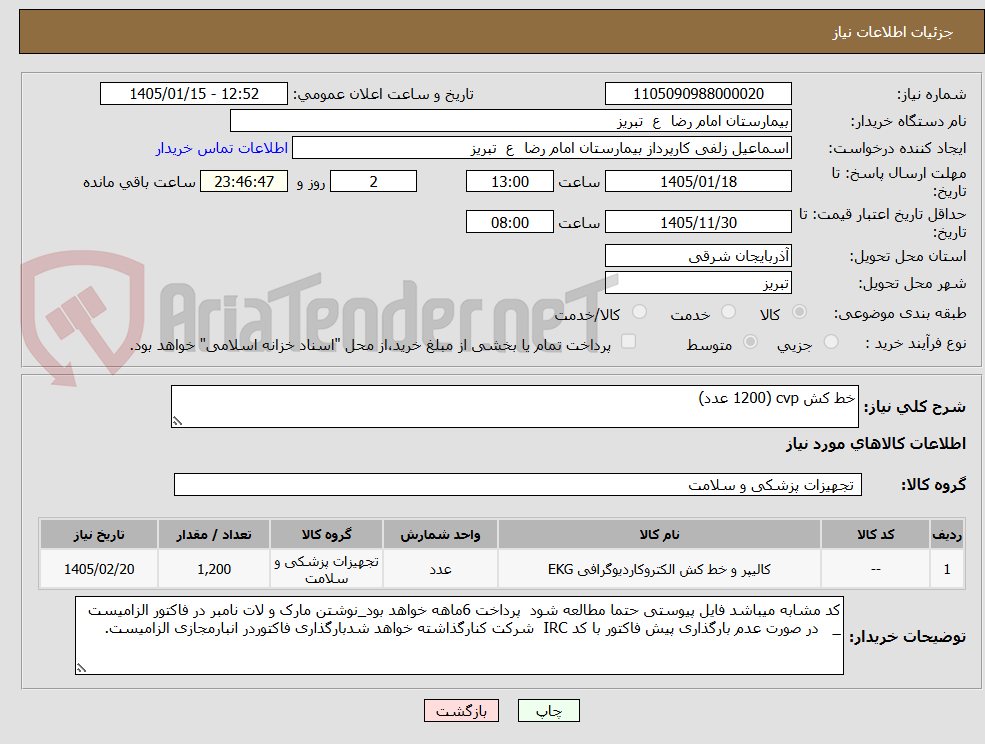Click the delivery city field تبریز
985x744 pixels.
point(698,283)
